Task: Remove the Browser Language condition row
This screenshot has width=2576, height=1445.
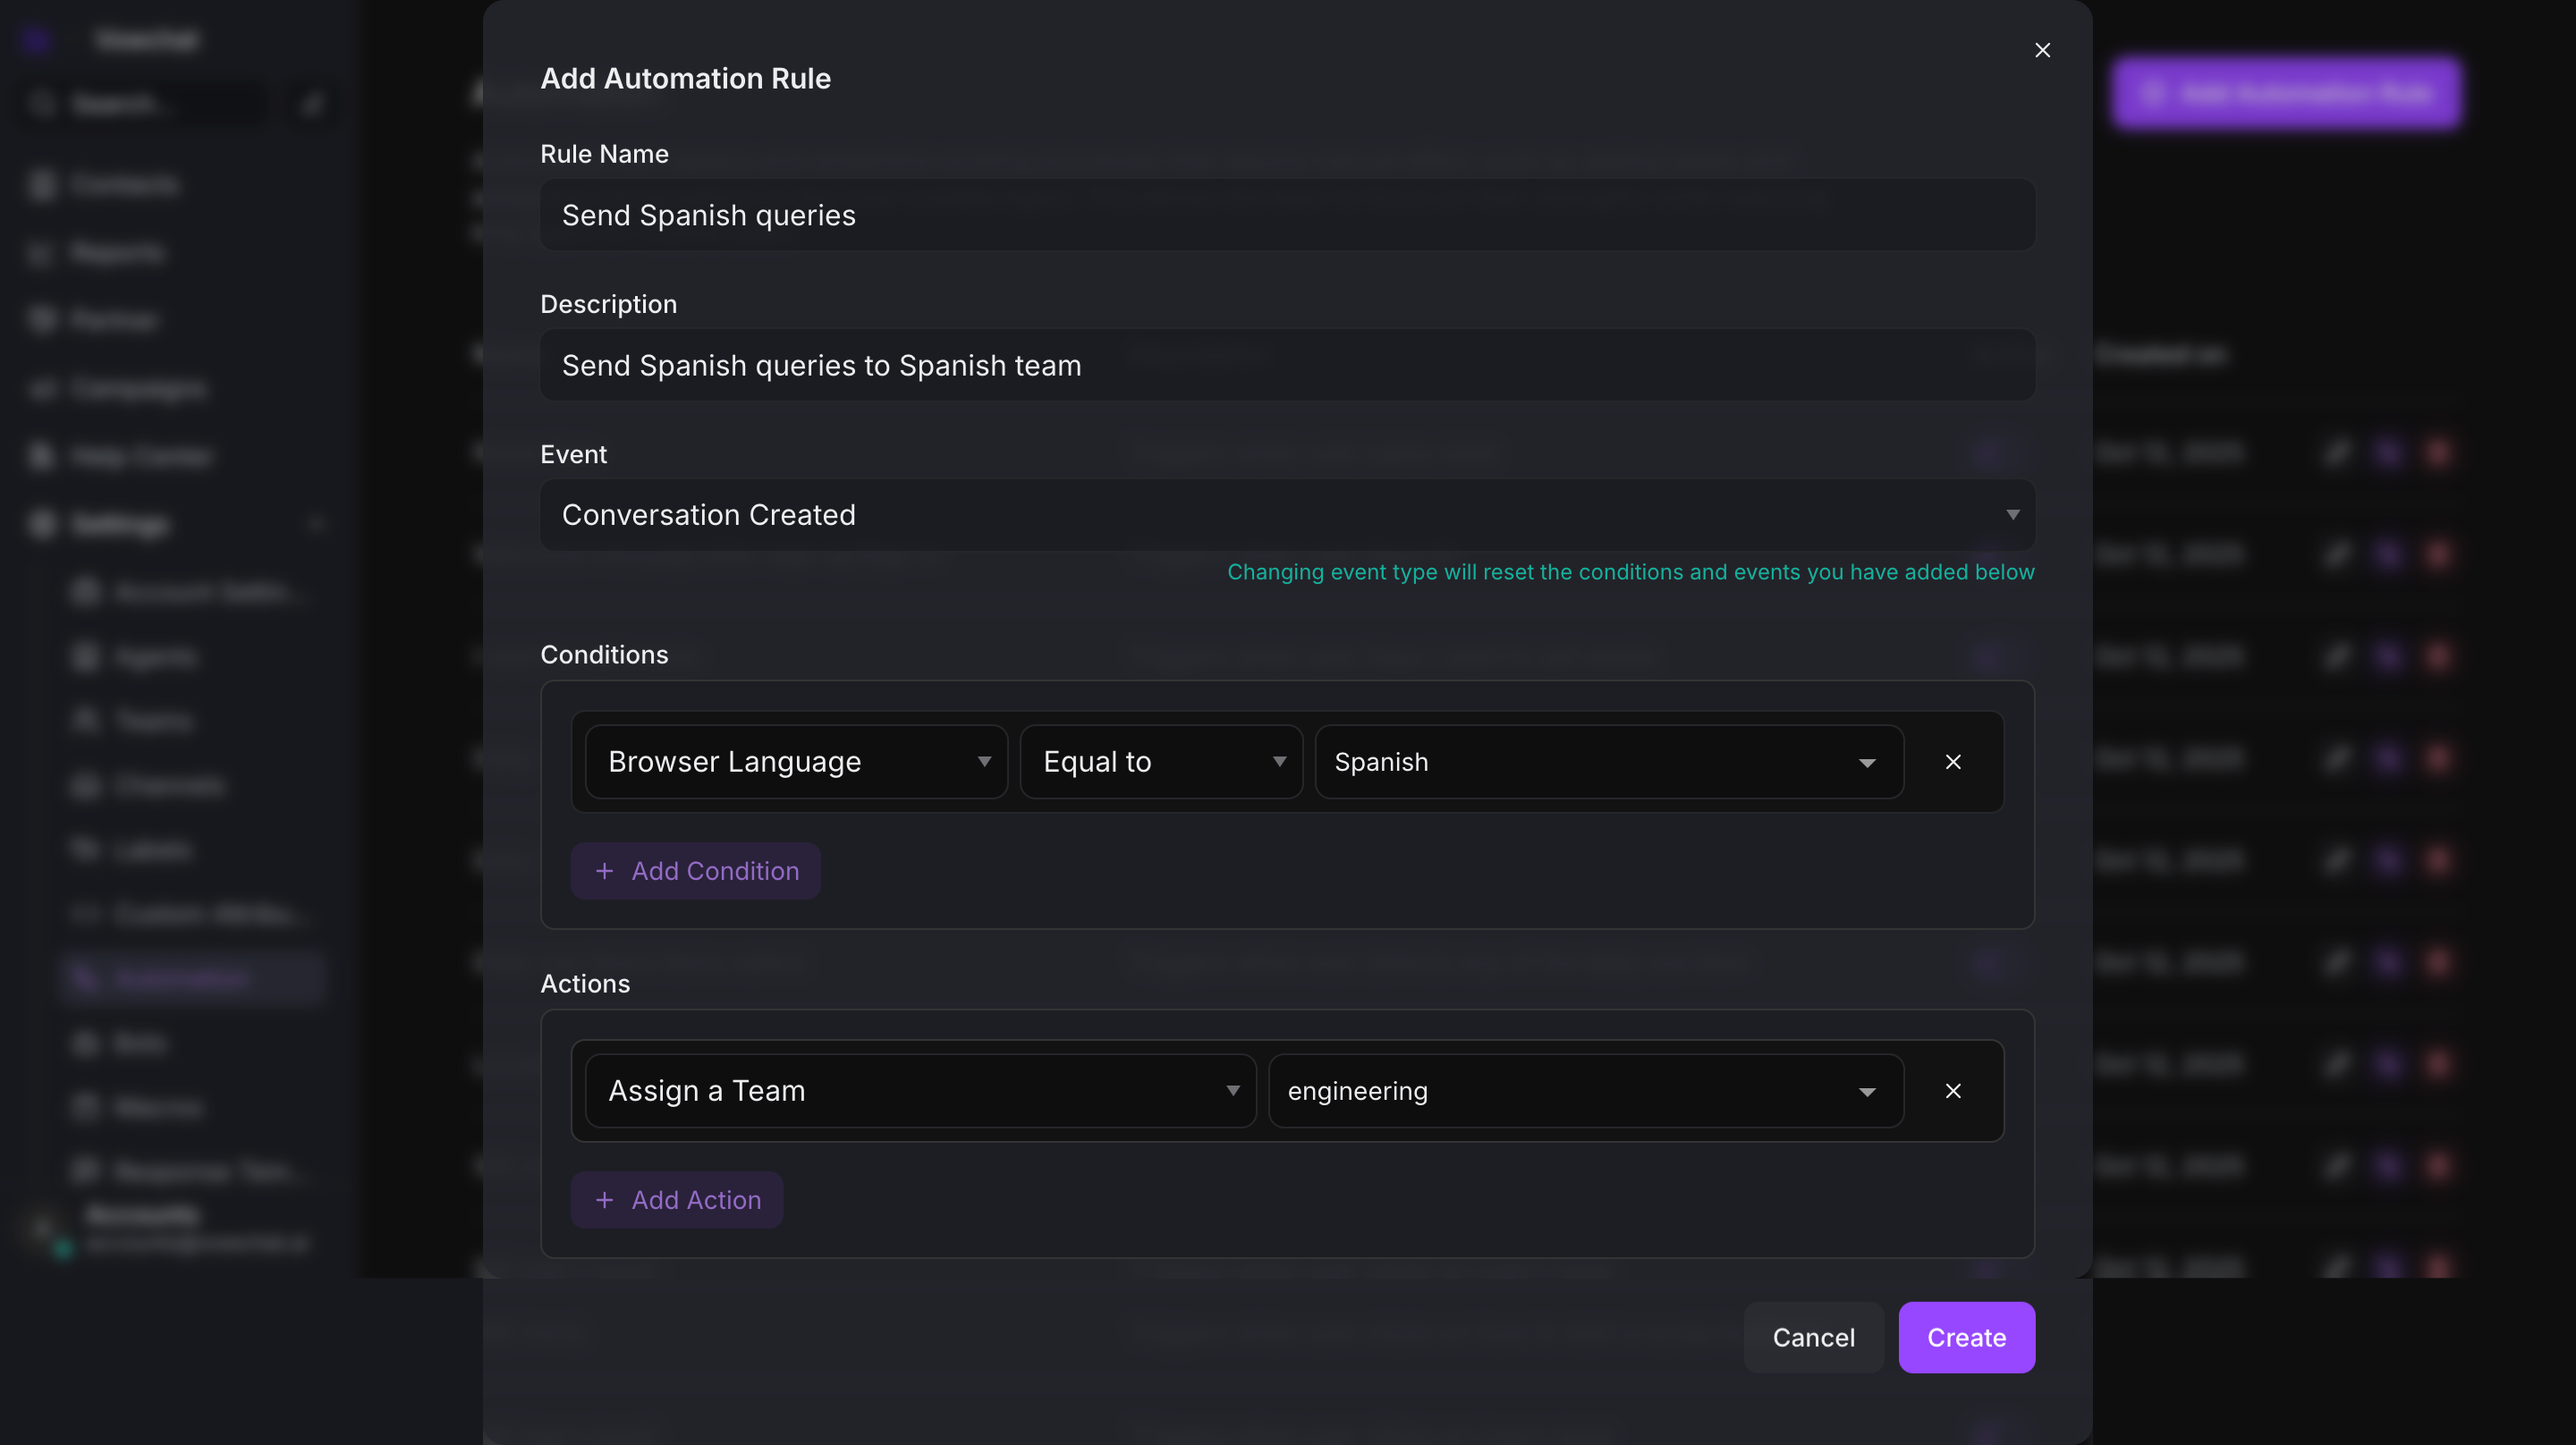Action: click(x=1952, y=762)
